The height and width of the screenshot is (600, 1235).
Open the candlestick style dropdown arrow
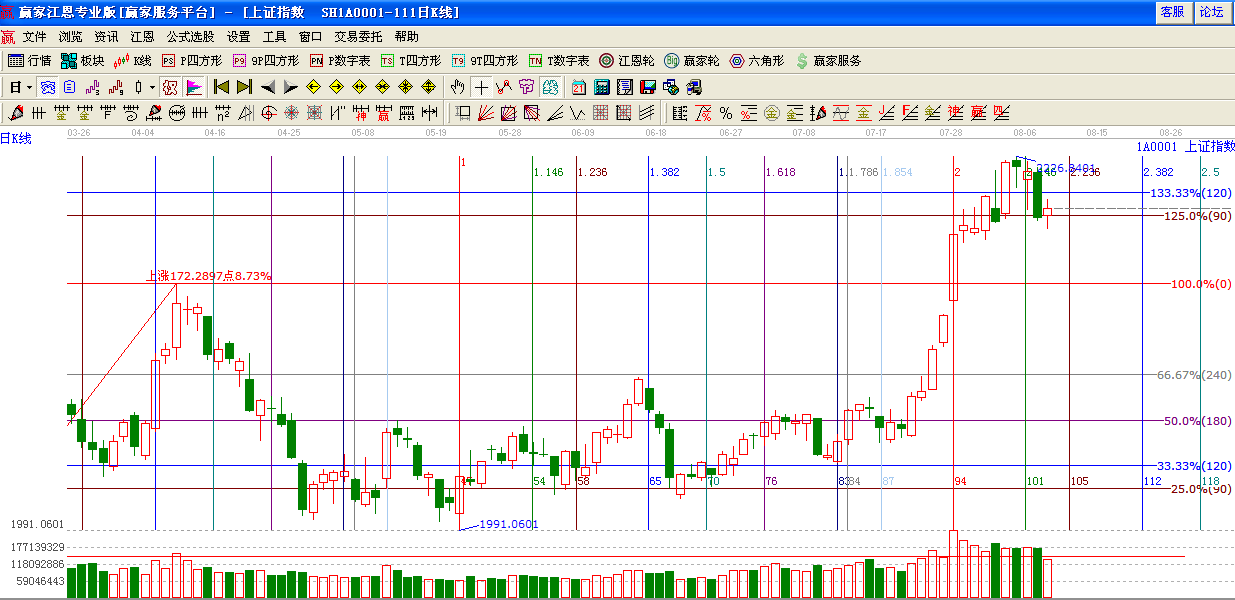coord(152,87)
